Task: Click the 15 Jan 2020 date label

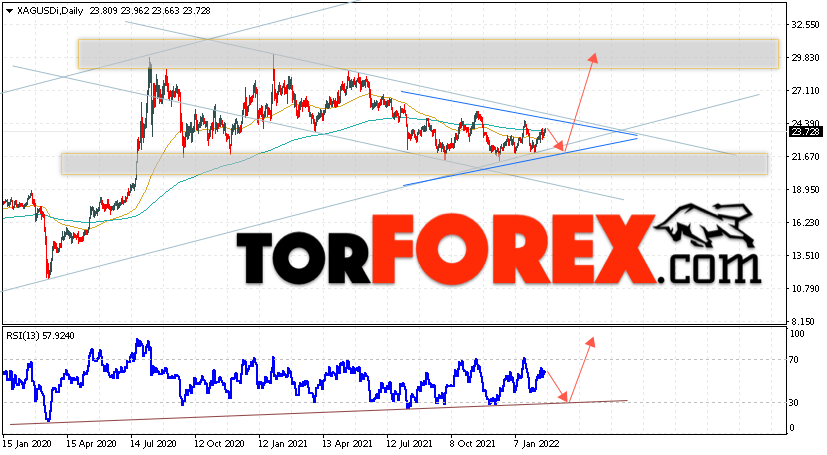Action: 27,443
